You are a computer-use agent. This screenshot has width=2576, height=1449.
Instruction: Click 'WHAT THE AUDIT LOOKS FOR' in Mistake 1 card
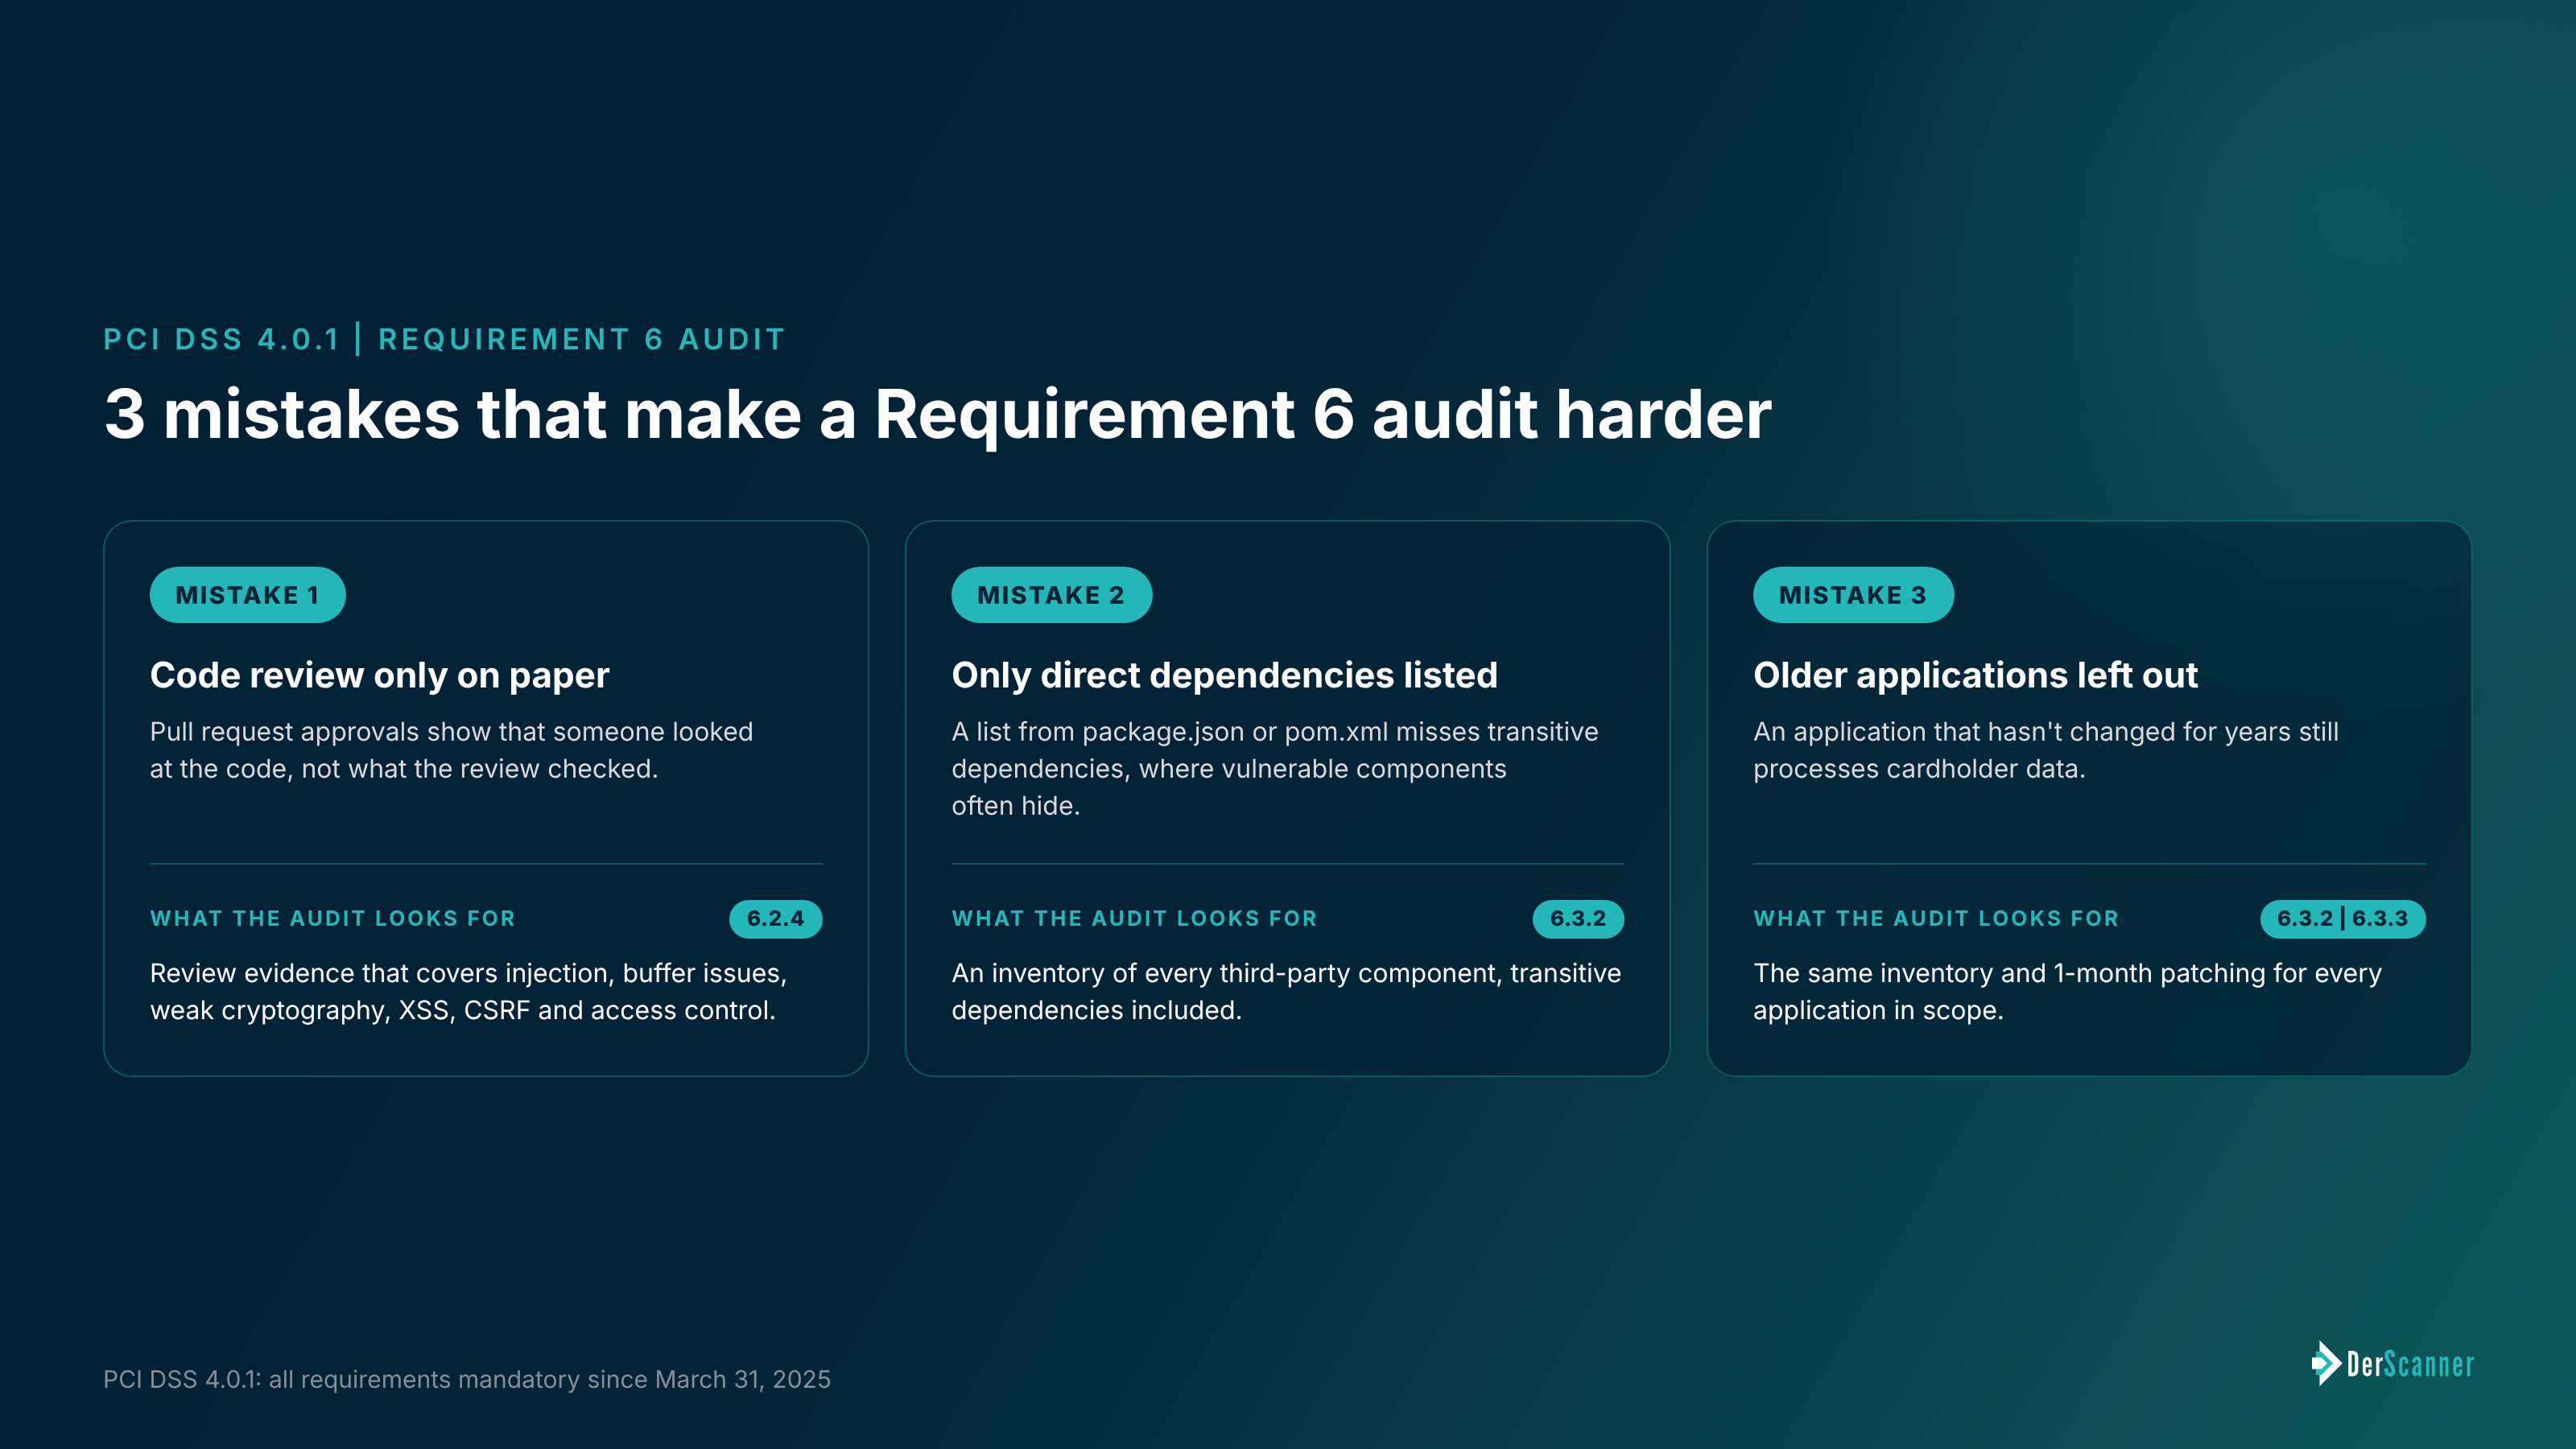click(333, 918)
